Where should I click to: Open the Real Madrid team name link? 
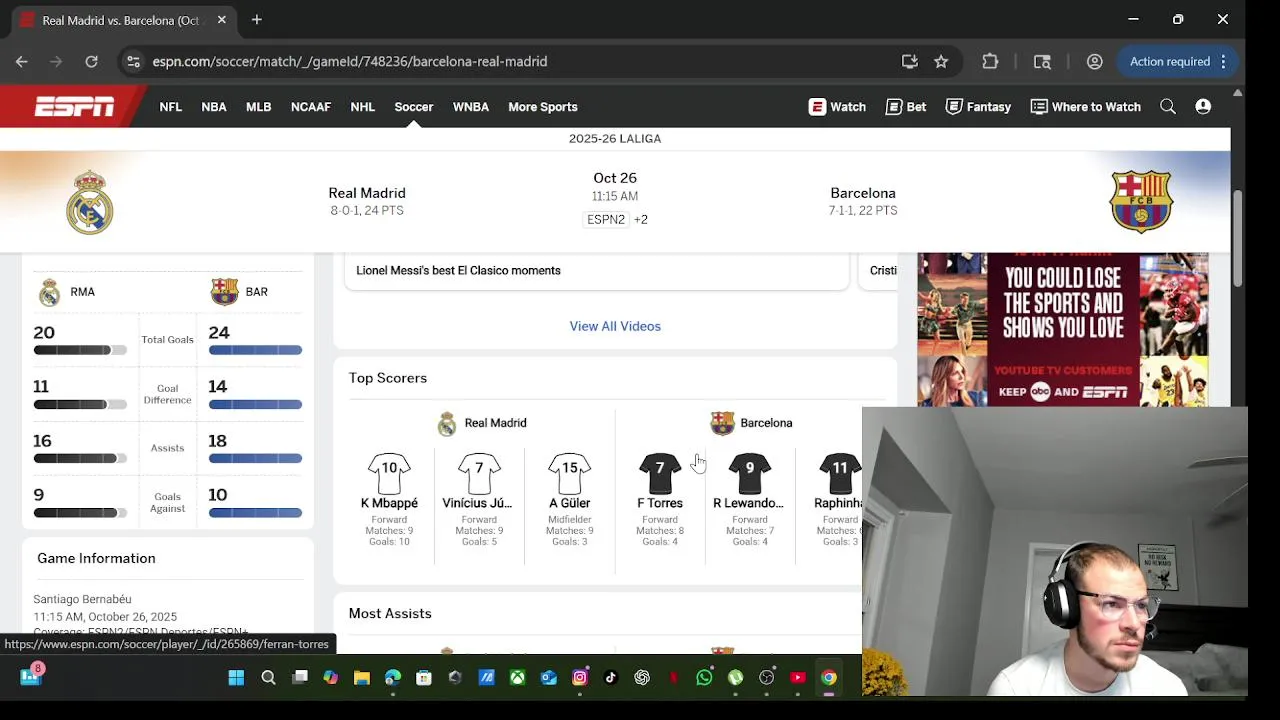click(x=367, y=193)
